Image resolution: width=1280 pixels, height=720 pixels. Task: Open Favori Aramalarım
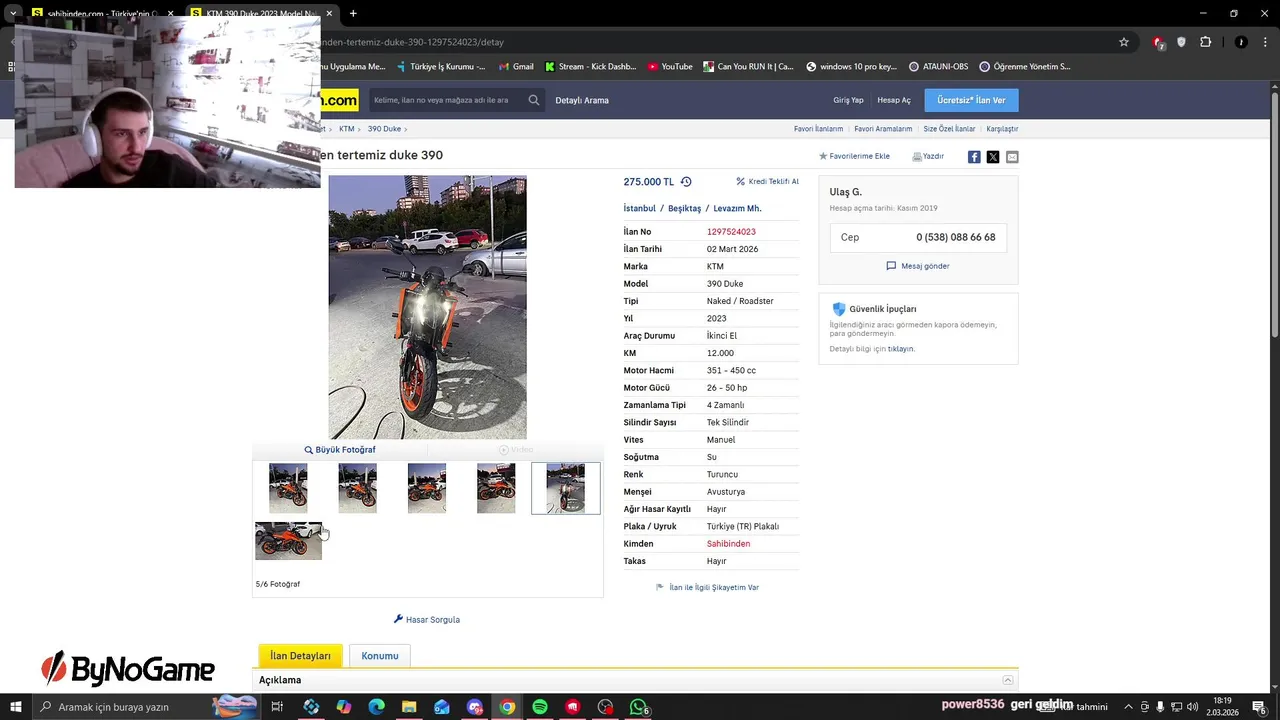pyautogui.click(x=883, y=129)
